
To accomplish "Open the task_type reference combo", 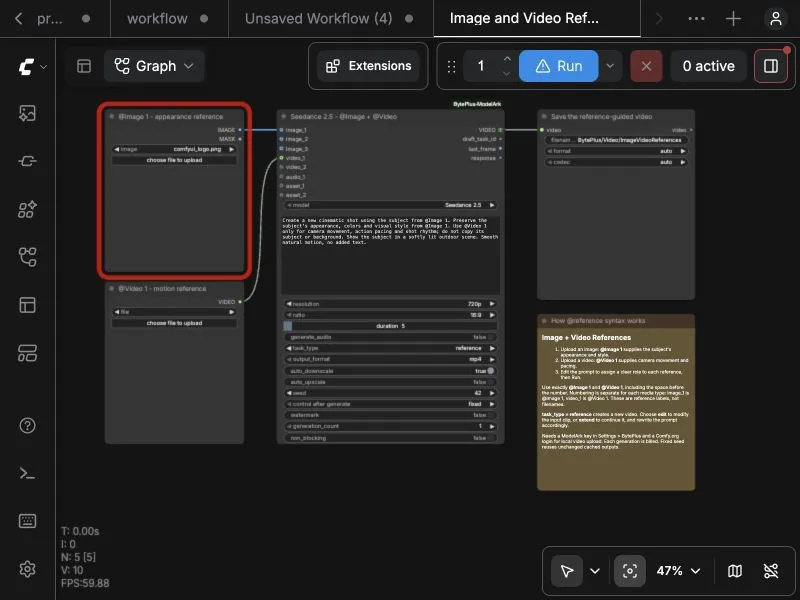I will tap(390, 348).
